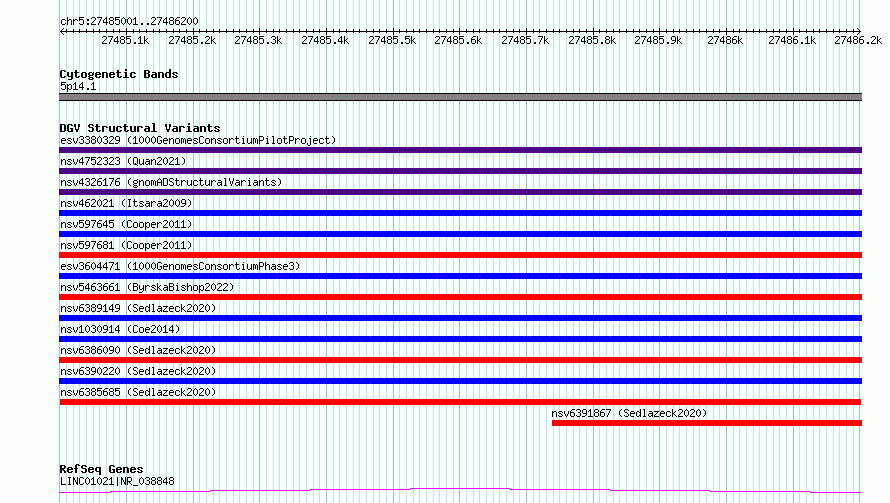Click the LINC01021|NR_038848 gene label

[x=117, y=481]
